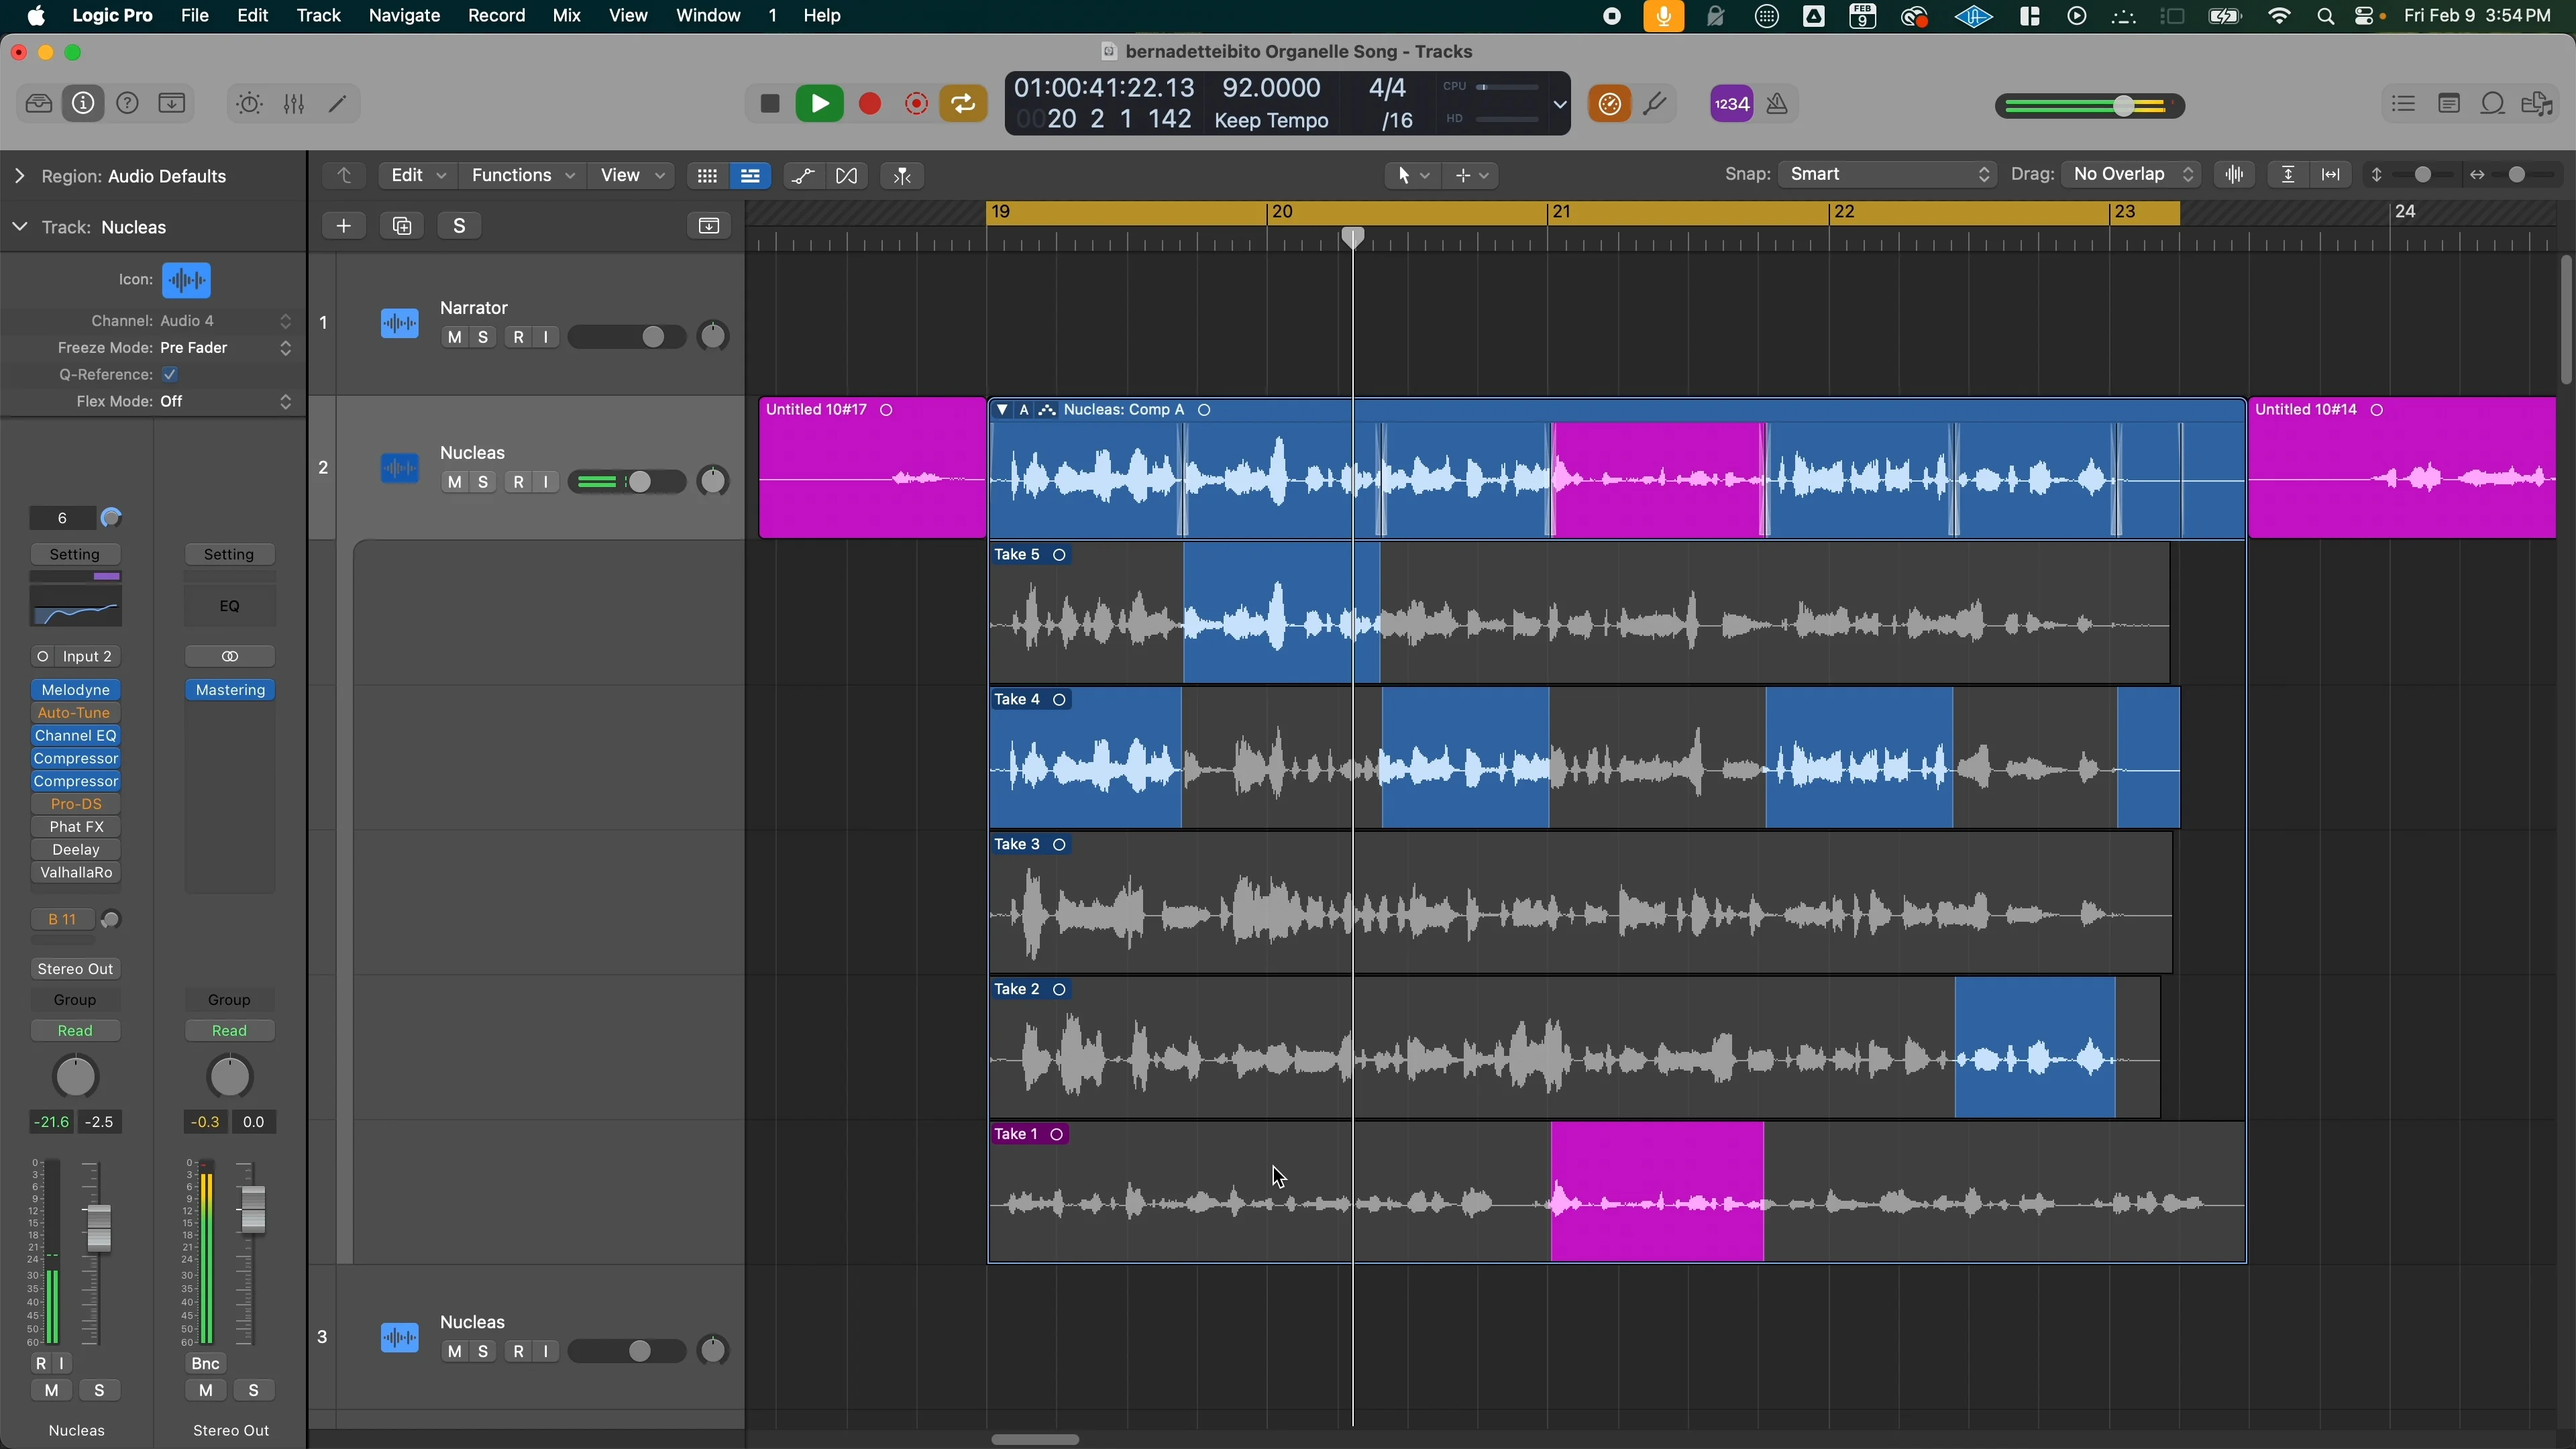Click the Mastering send button
Image resolution: width=2576 pixels, height=1449 pixels.
tap(229, 690)
